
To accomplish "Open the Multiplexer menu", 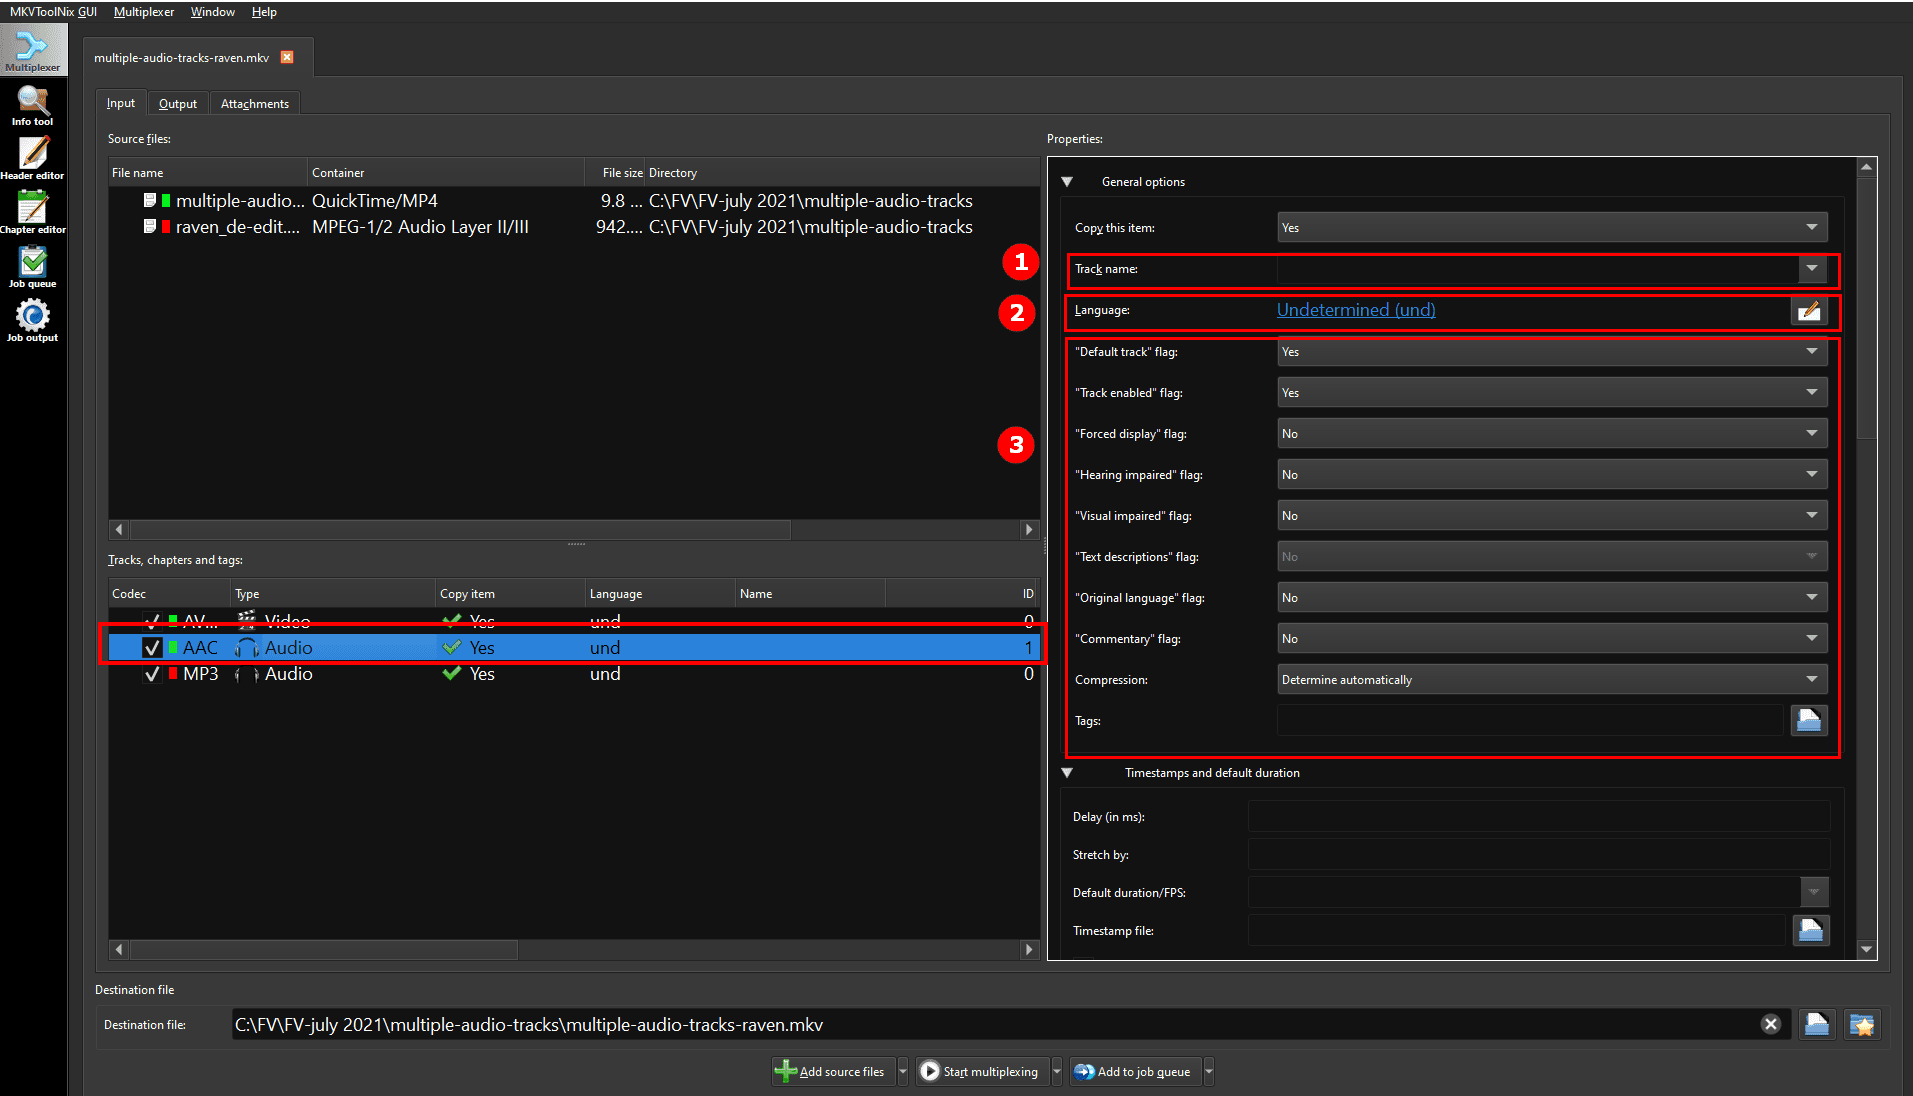I will (x=144, y=12).
